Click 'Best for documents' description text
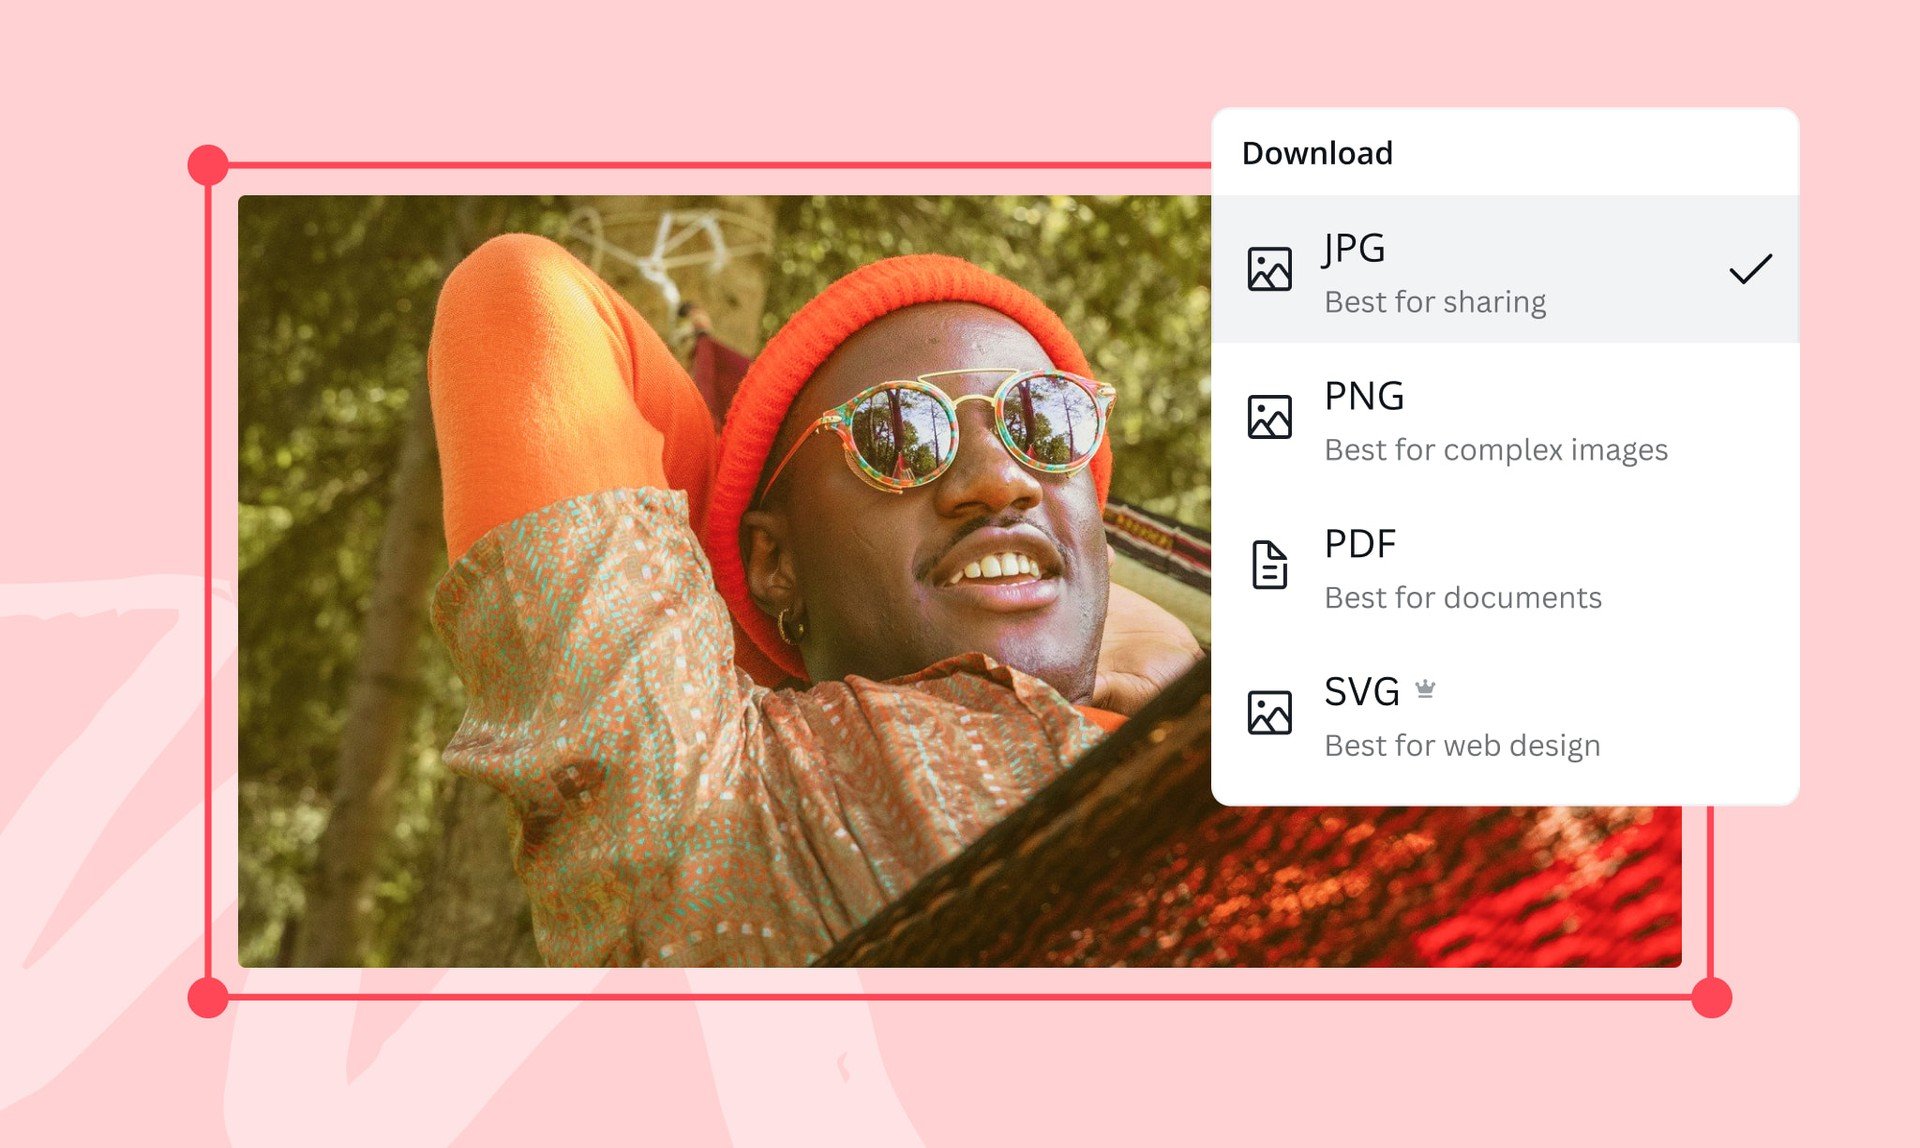This screenshot has width=1920, height=1148. (x=1463, y=598)
